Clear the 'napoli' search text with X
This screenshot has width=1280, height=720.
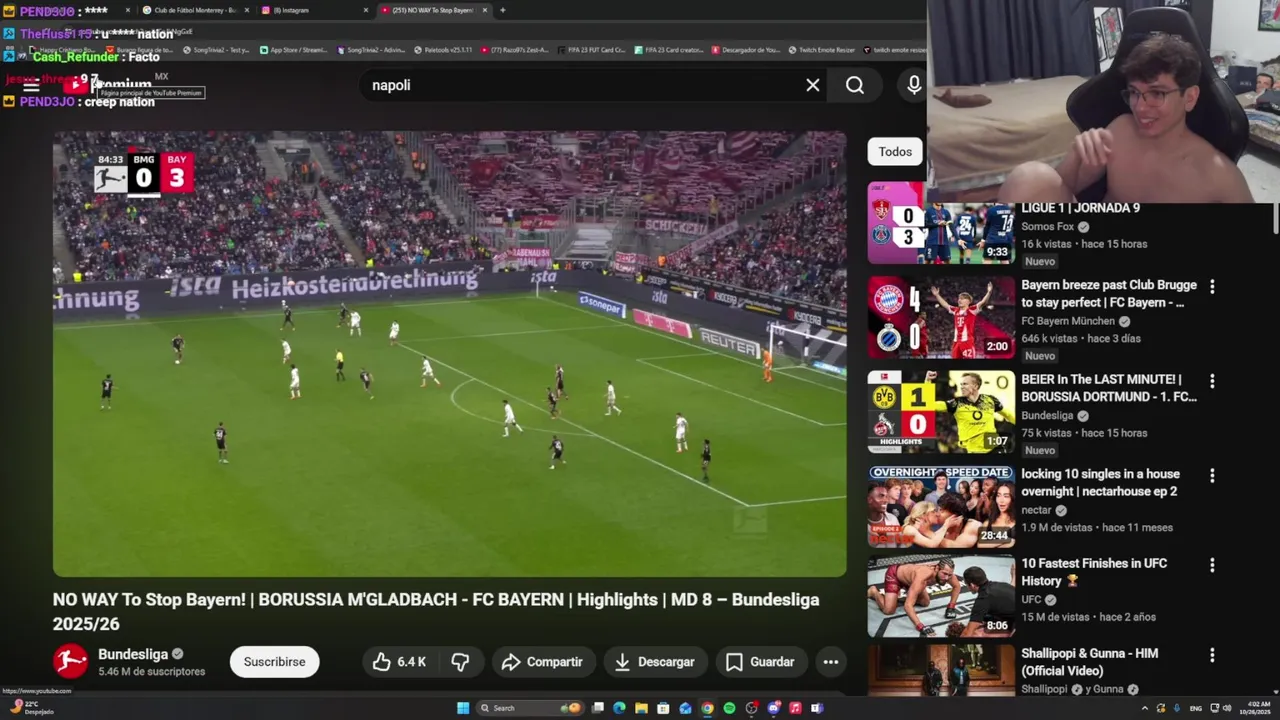pyautogui.click(x=813, y=85)
